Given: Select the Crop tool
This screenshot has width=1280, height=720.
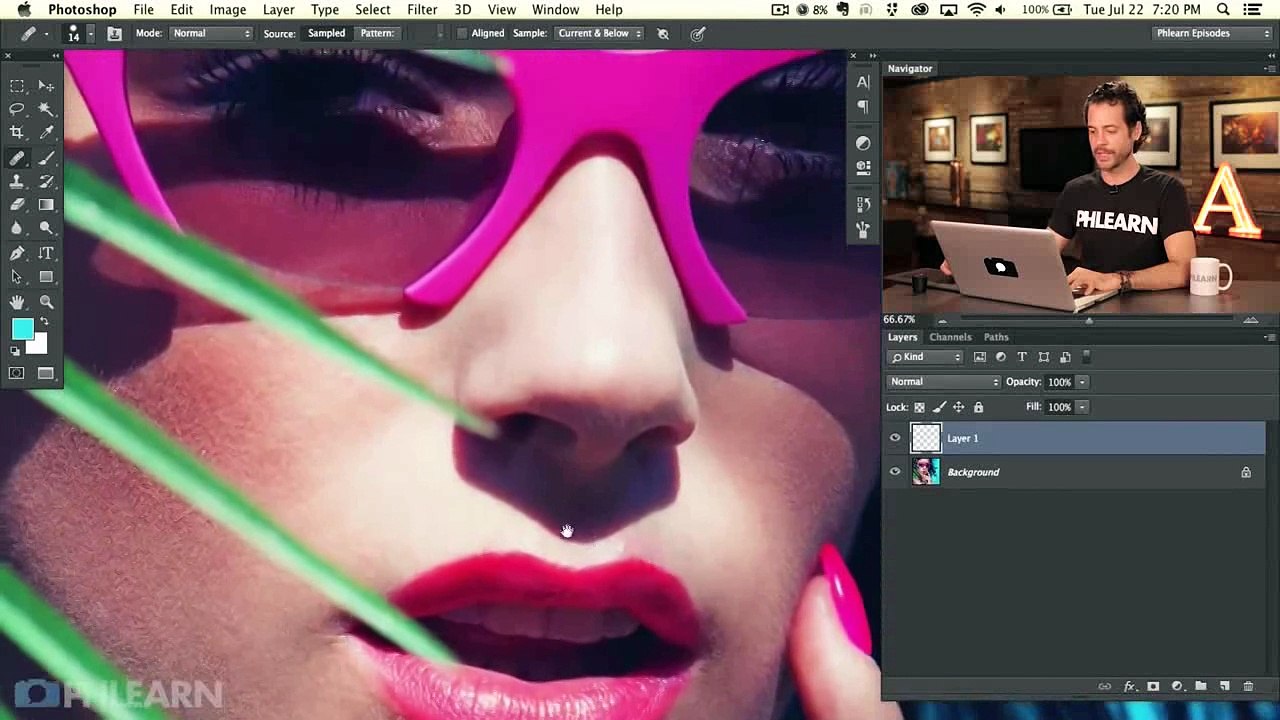Looking at the screenshot, I should (17, 133).
